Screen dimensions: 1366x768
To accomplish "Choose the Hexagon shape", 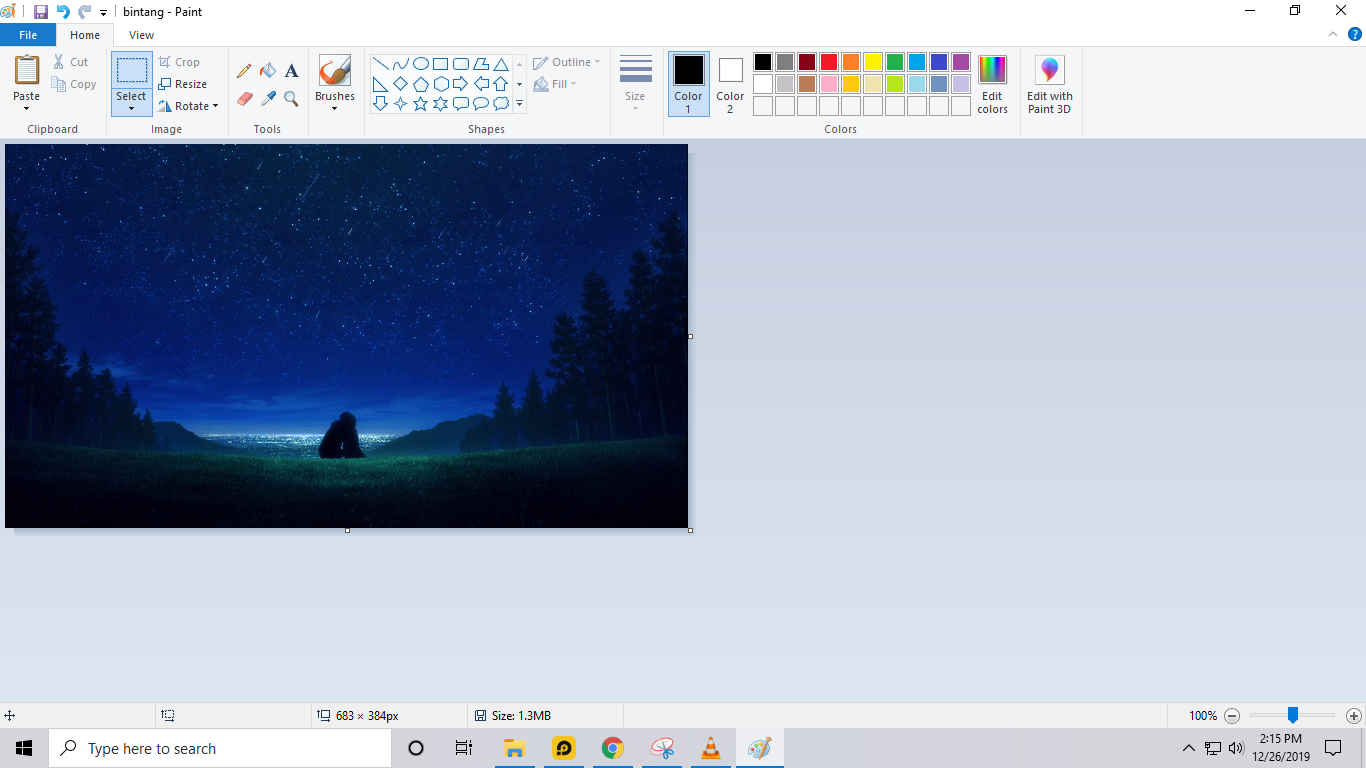I will [440, 84].
